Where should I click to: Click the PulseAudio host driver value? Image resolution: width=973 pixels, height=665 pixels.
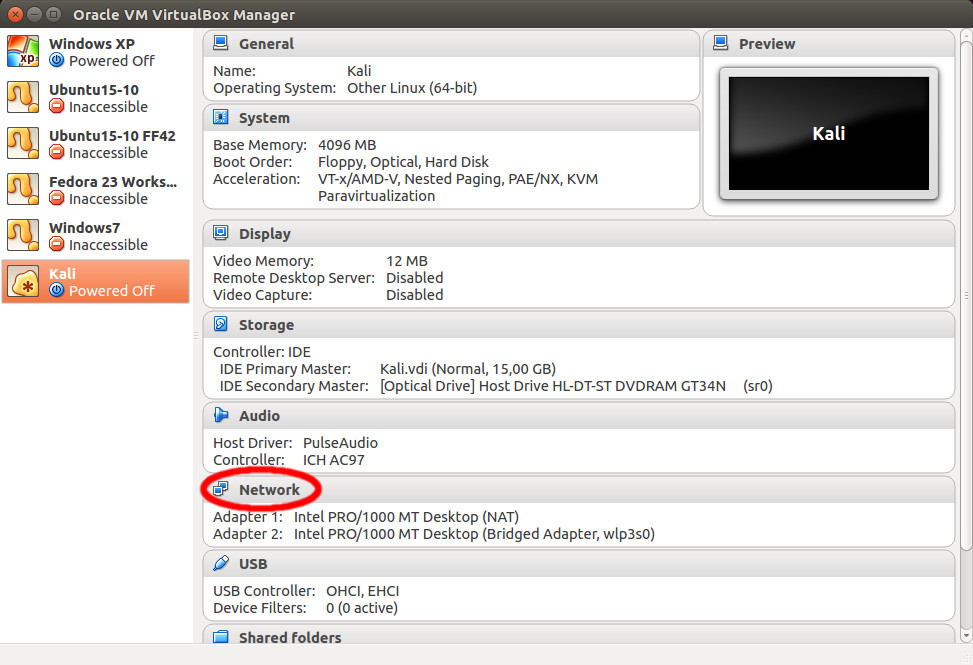pyautogui.click(x=340, y=443)
